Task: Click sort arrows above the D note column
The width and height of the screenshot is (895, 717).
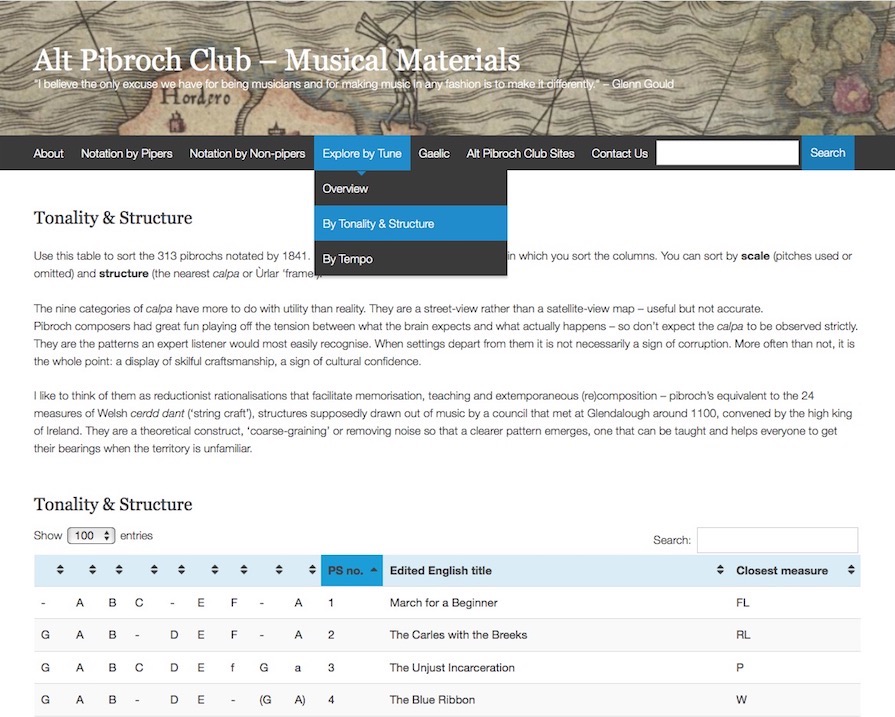Action: coord(181,570)
